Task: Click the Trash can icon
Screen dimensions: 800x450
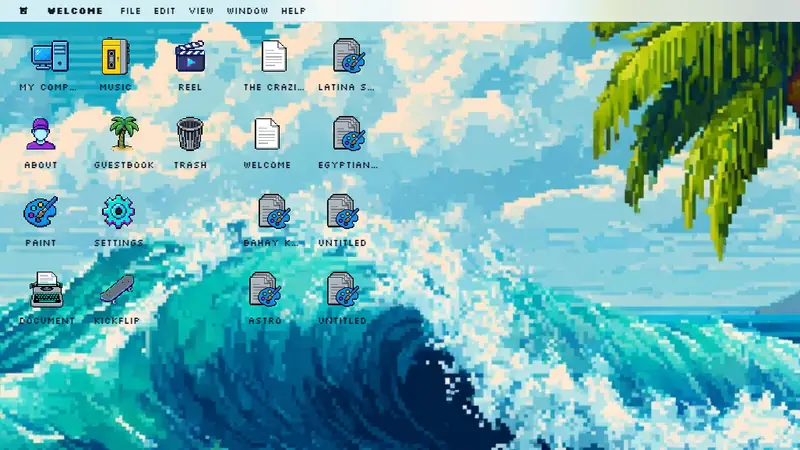Action: tap(190, 134)
